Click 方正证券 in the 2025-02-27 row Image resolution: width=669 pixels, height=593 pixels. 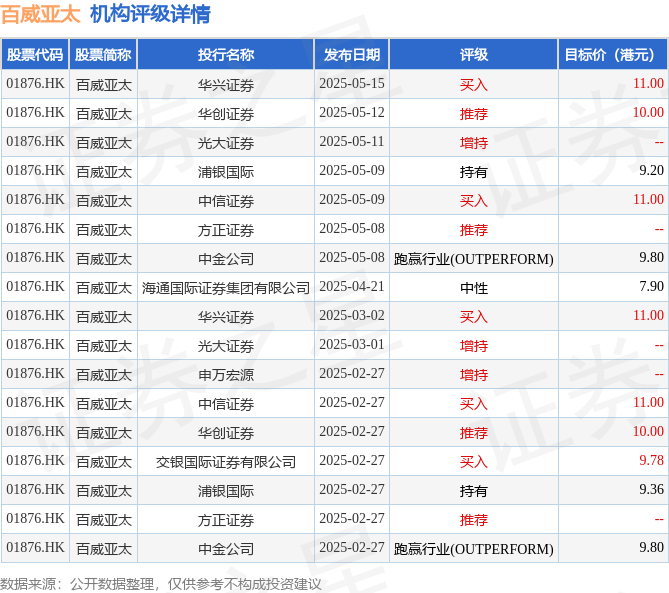pos(226,520)
